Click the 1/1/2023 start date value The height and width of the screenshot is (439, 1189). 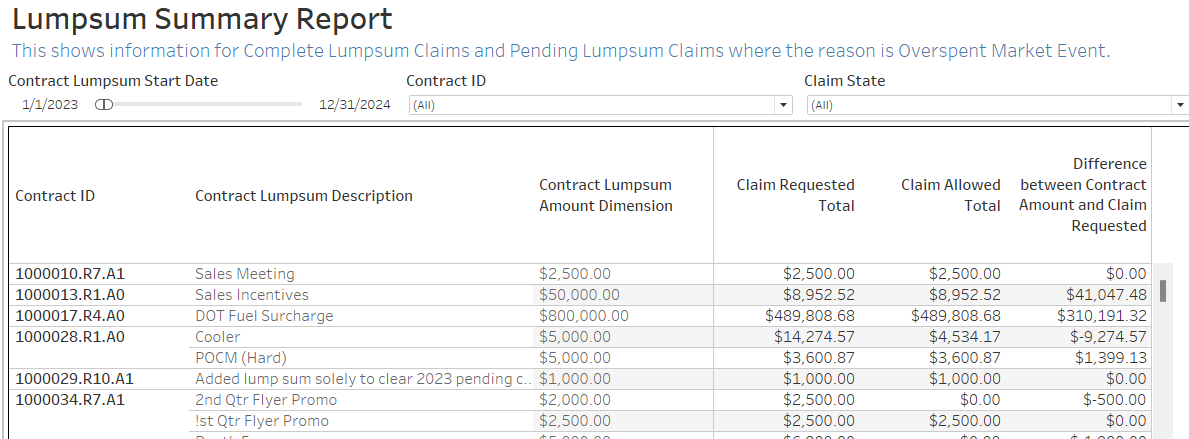click(50, 104)
